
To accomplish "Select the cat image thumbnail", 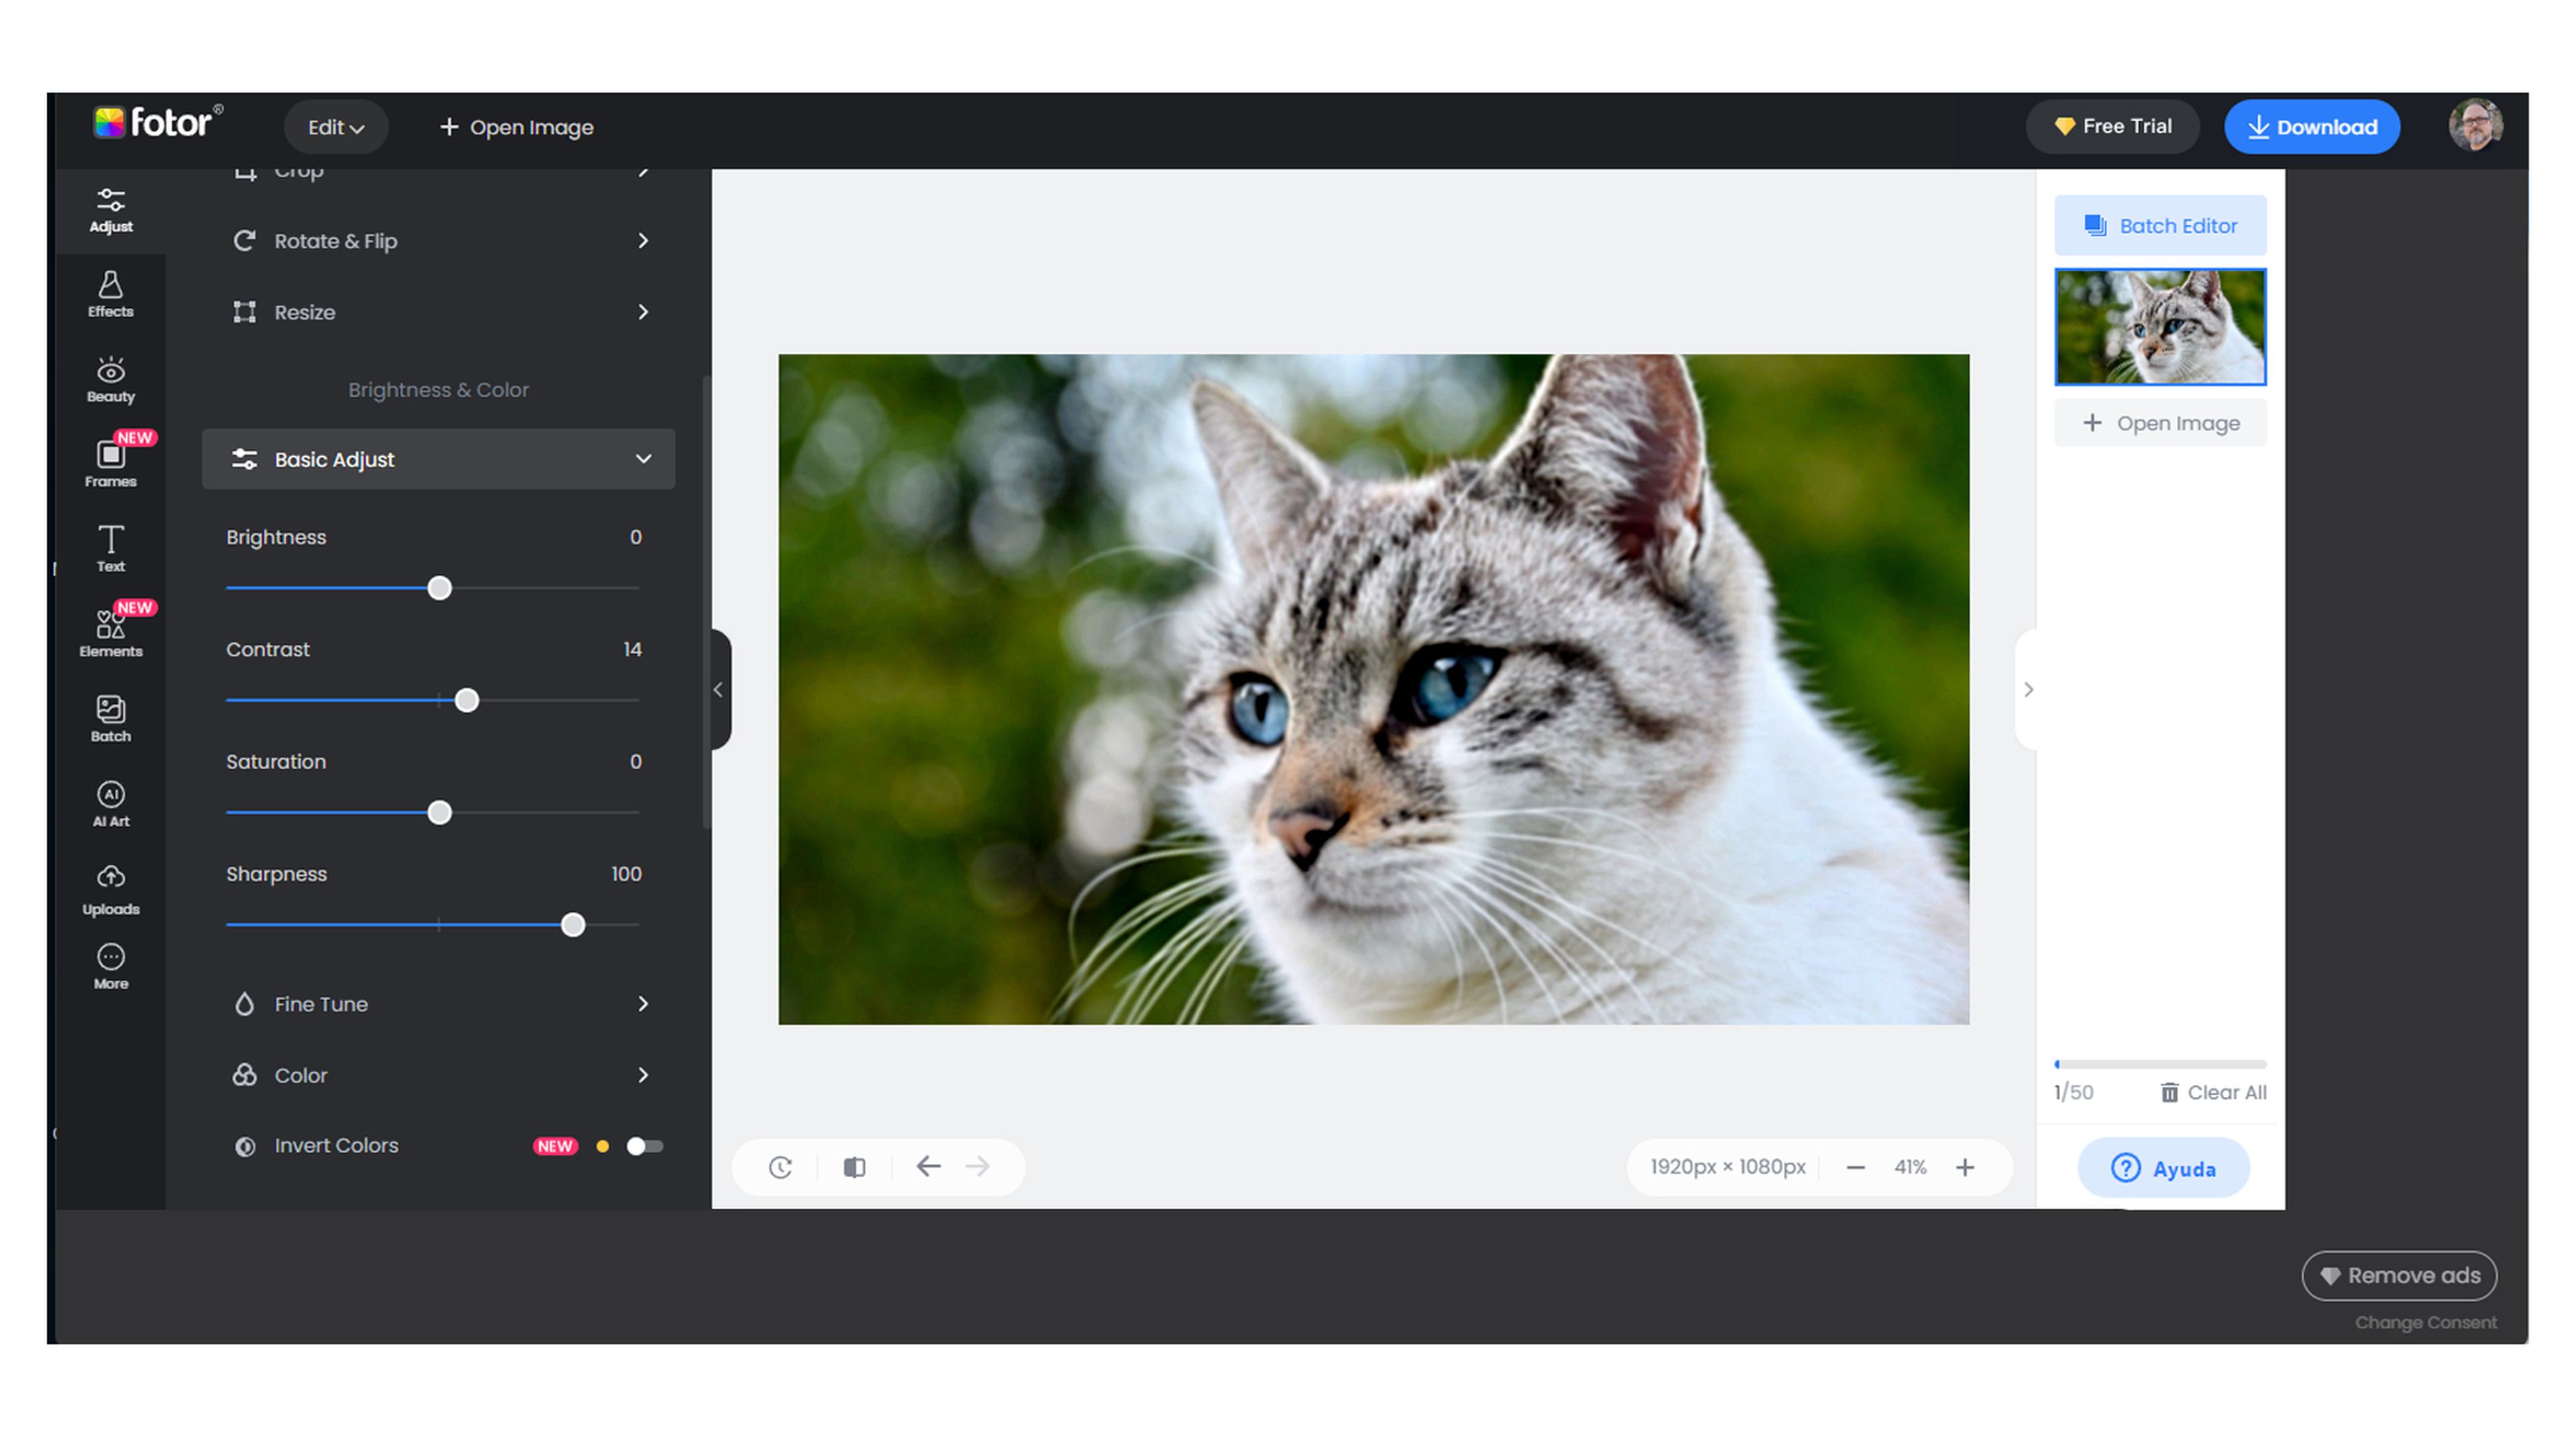I will [x=2160, y=327].
